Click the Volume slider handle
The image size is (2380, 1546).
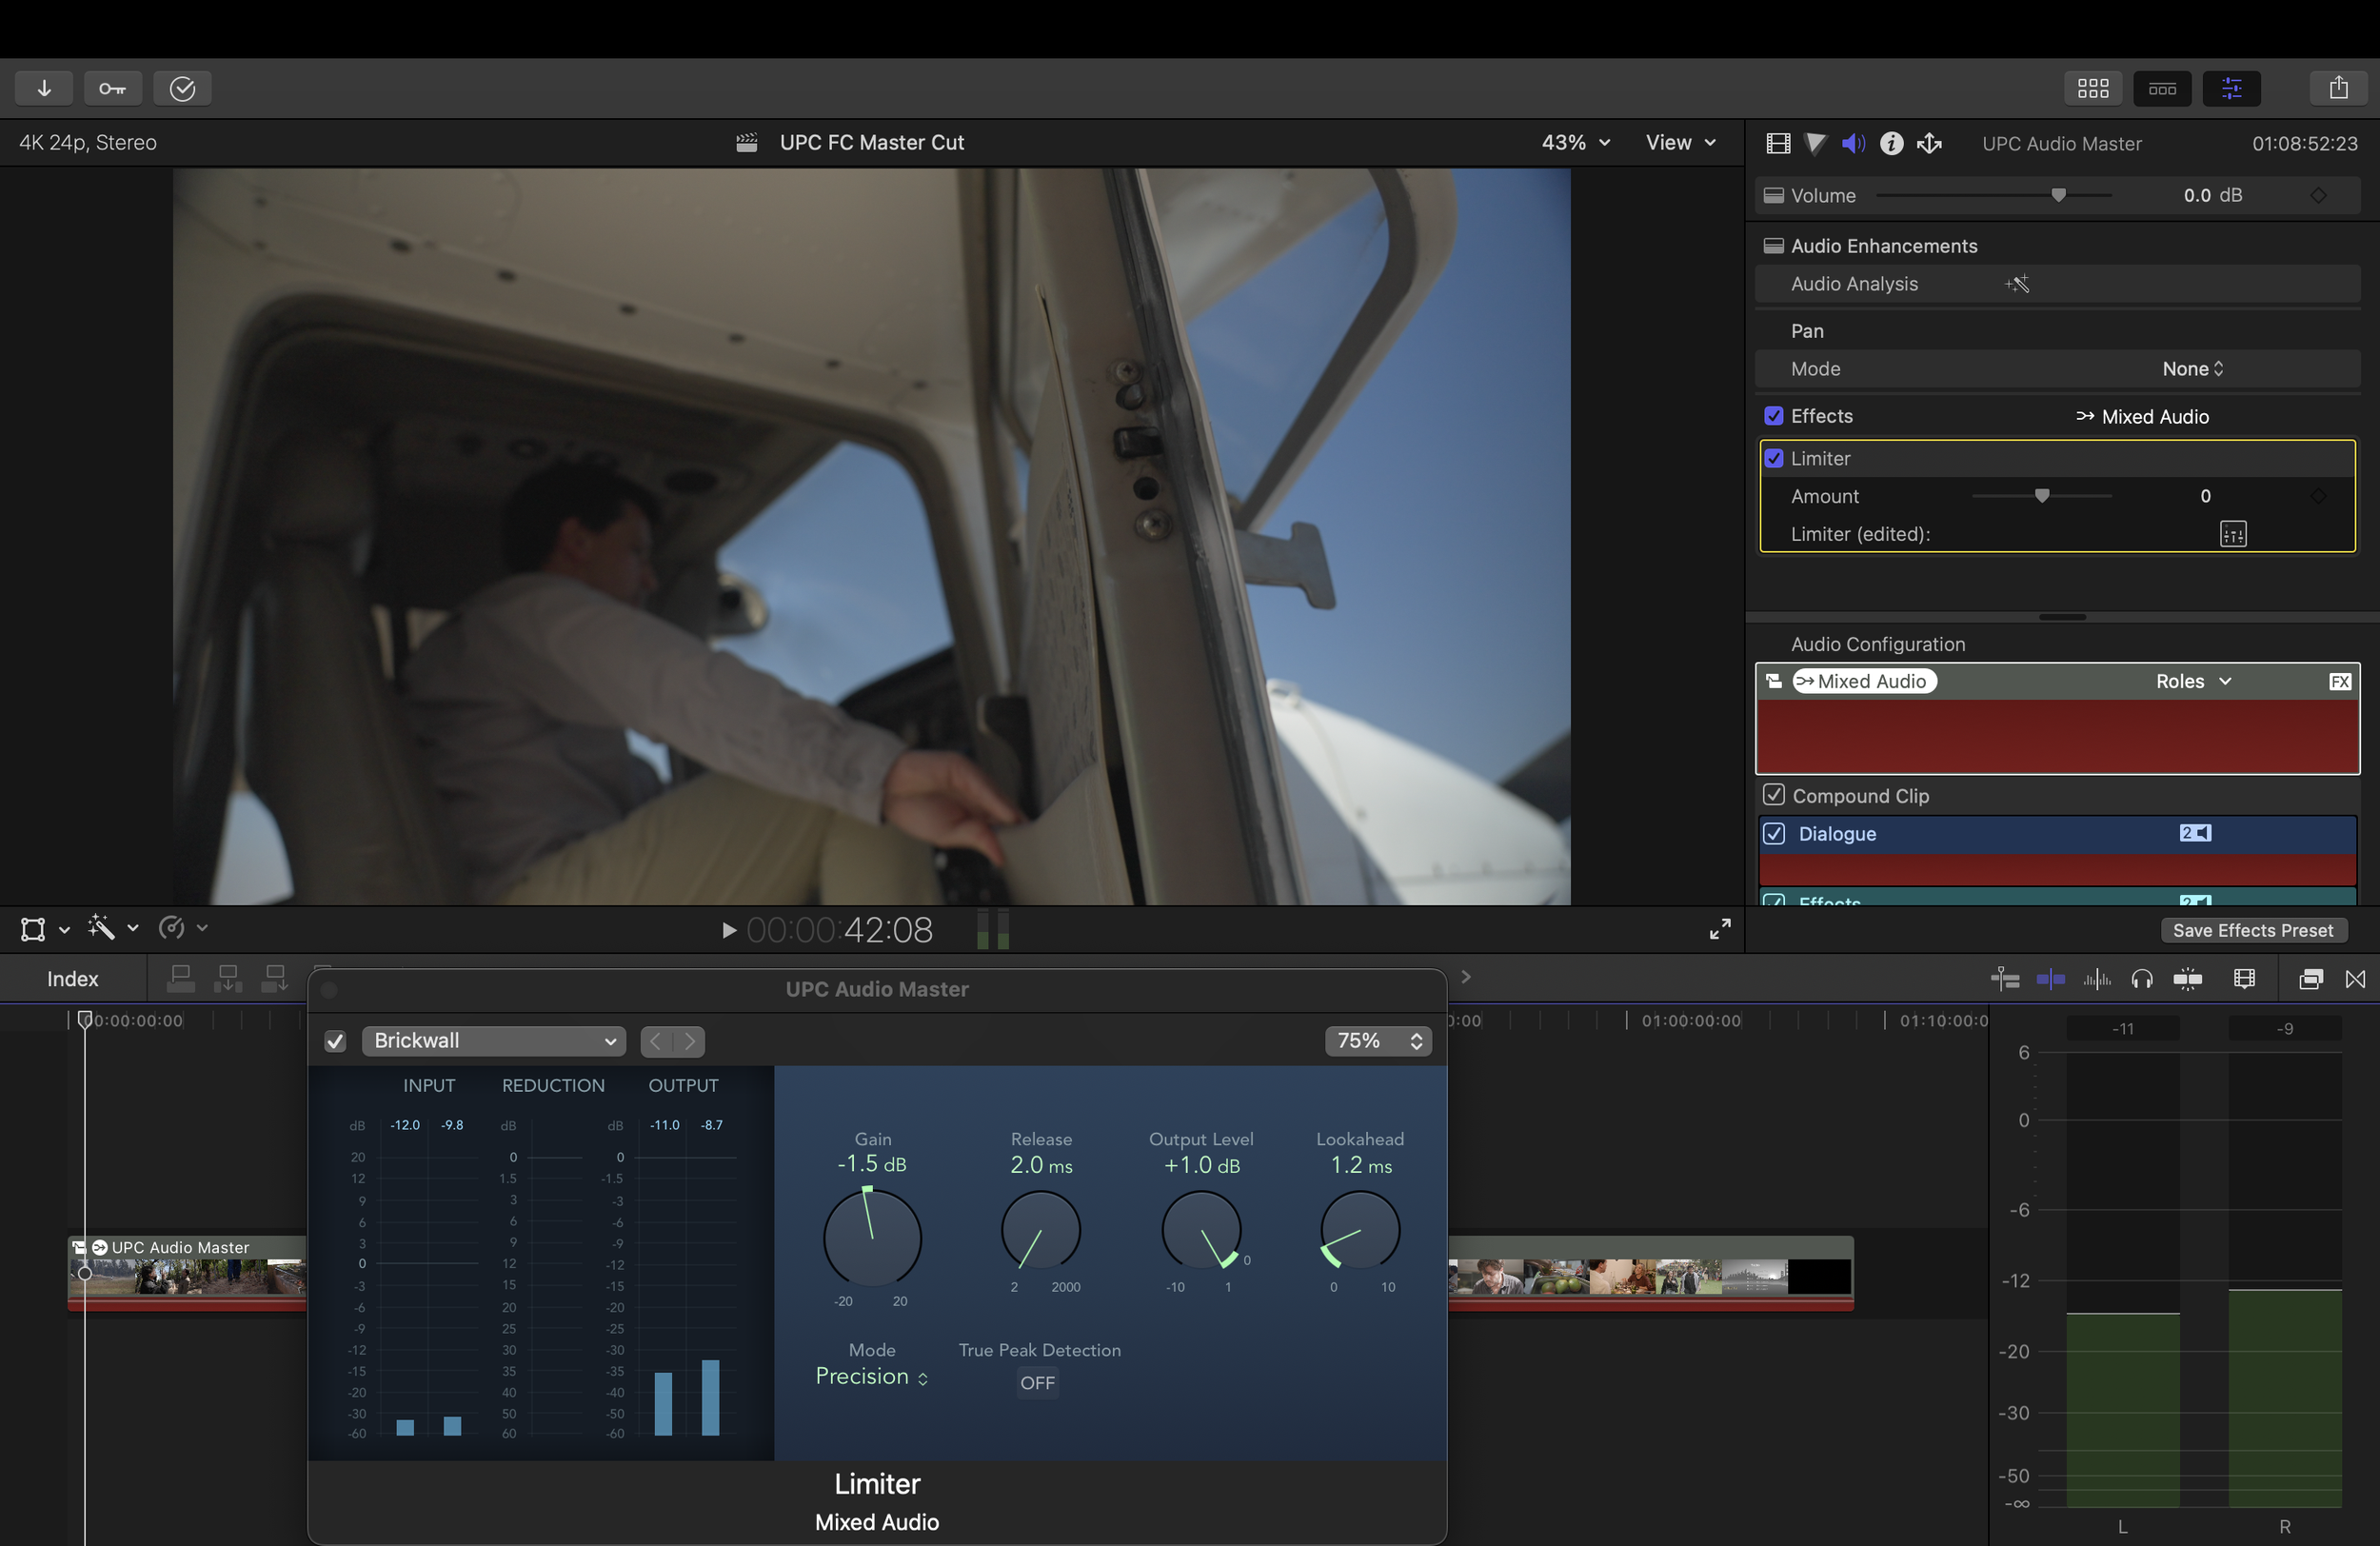[x=2058, y=195]
